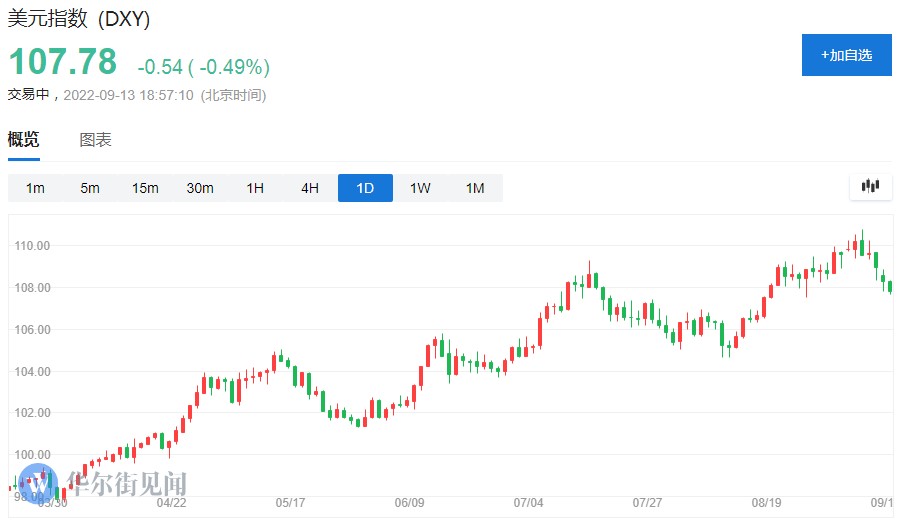
Task: Click the 美元指数 (DXY) title
Action: [79, 20]
